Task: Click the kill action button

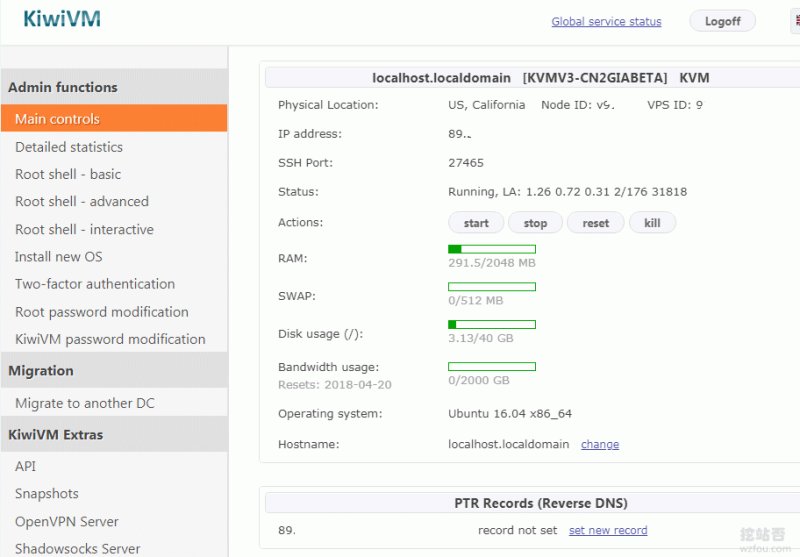Action: point(653,223)
